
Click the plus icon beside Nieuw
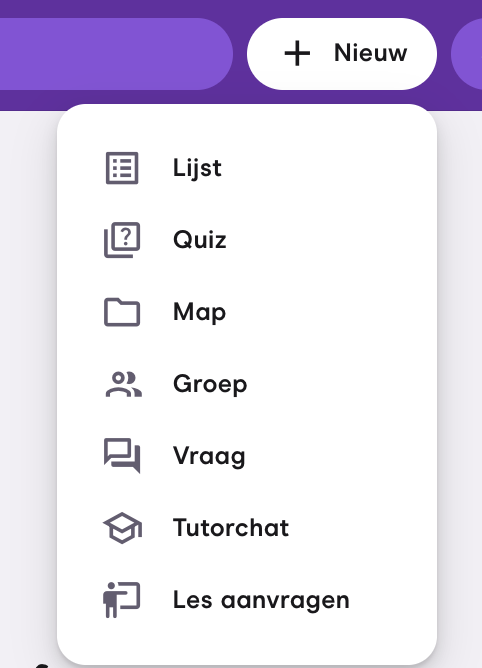tap(297, 54)
